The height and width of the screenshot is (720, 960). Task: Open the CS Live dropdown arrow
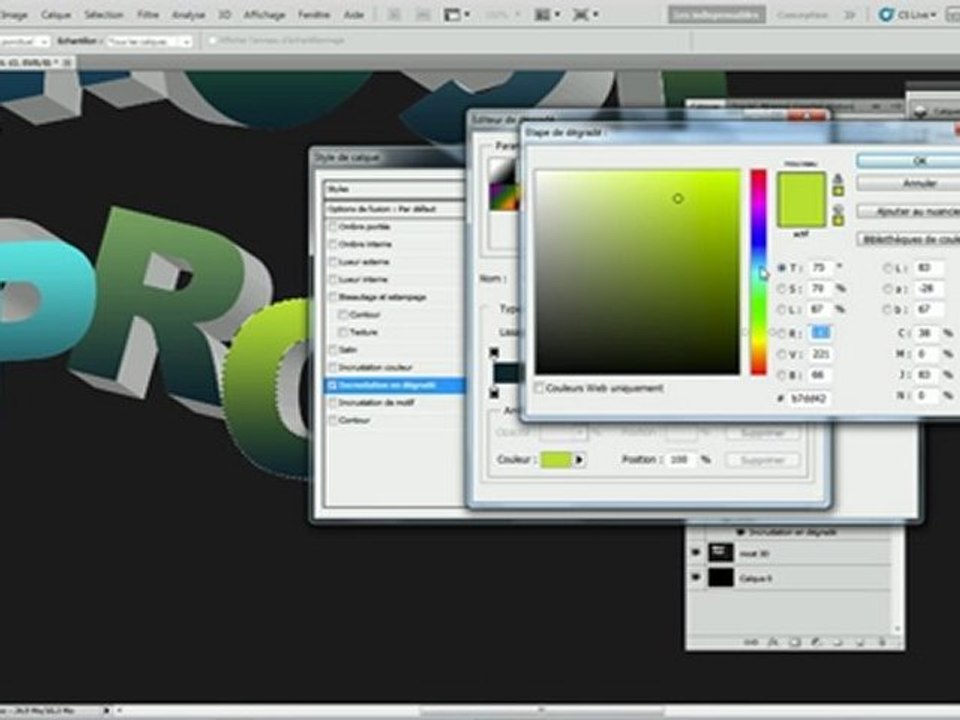pyautogui.click(x=934, y=15)
